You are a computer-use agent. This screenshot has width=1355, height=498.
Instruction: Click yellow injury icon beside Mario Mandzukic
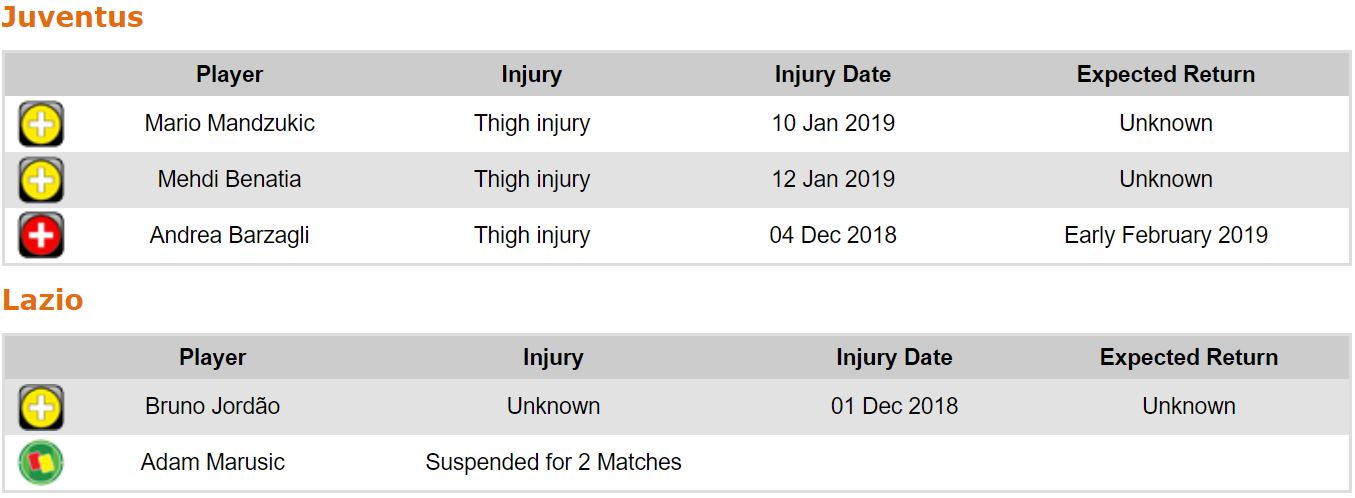(41, 125)
